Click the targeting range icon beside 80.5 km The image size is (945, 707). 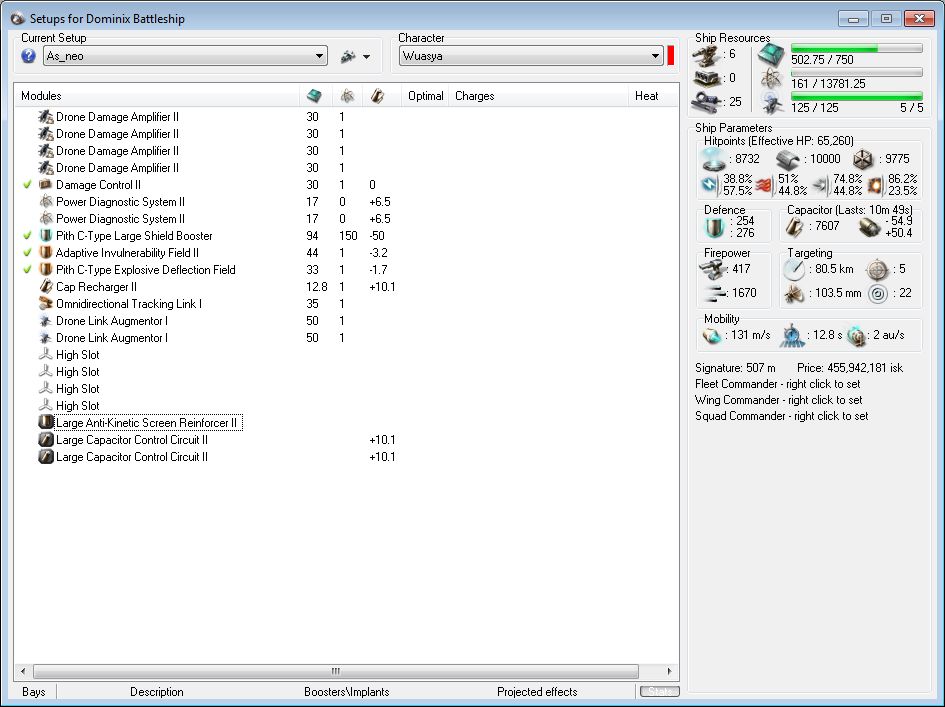794,269
